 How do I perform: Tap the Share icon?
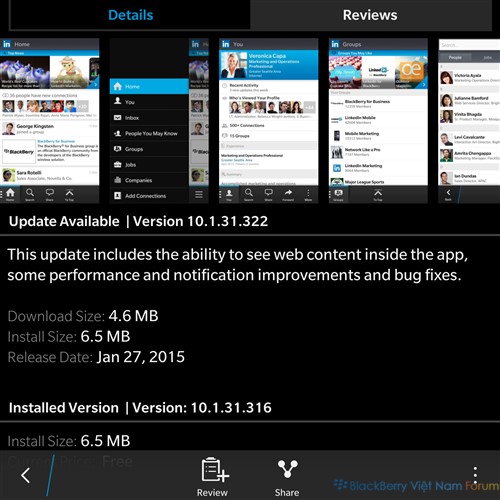(x=287, y=477)
